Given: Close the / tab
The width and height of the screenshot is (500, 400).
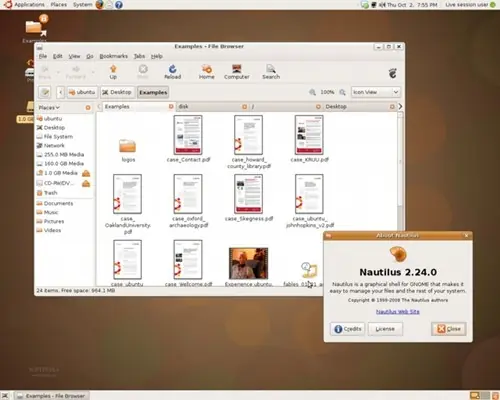Looking at the screenshot, I should [x=318, y=107].
